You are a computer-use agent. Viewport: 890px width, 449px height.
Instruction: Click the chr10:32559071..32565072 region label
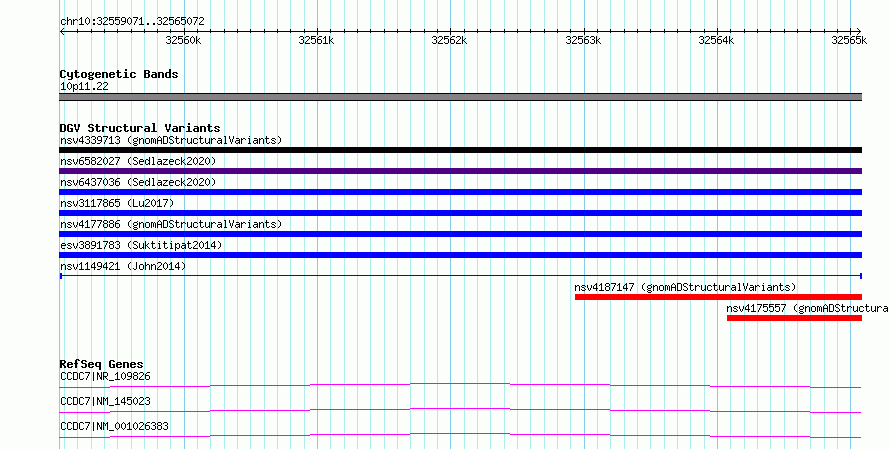click(x=132, y=21)
